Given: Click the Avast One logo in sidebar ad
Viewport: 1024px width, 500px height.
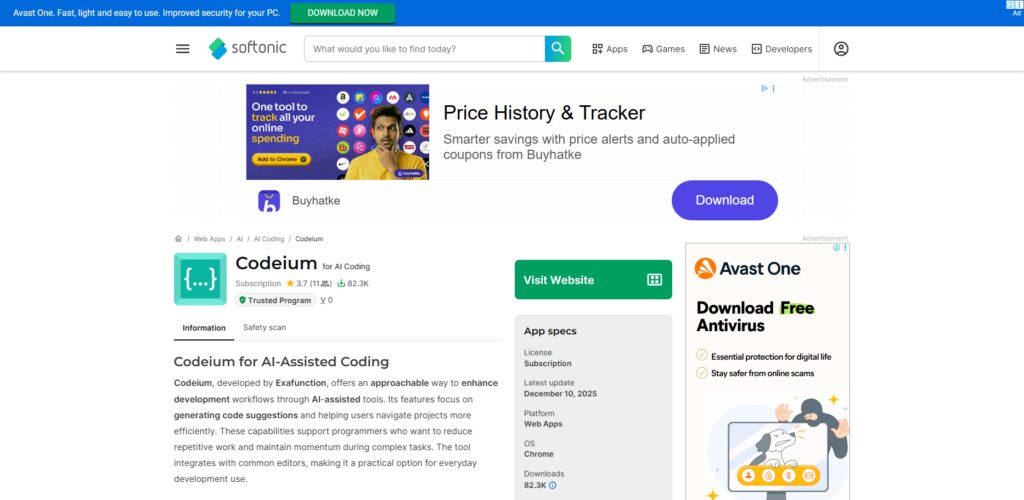Looking at the screenshot, I should point(747,268).
